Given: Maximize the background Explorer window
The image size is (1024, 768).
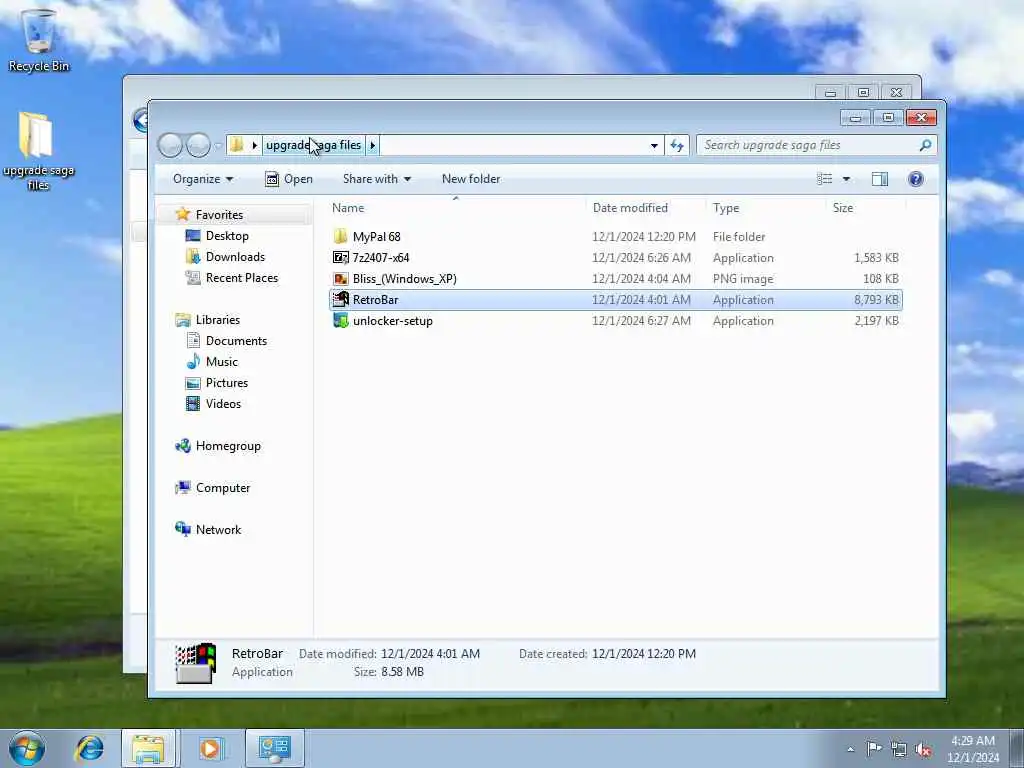Looking at the screenshot, I should pos(863,93).
